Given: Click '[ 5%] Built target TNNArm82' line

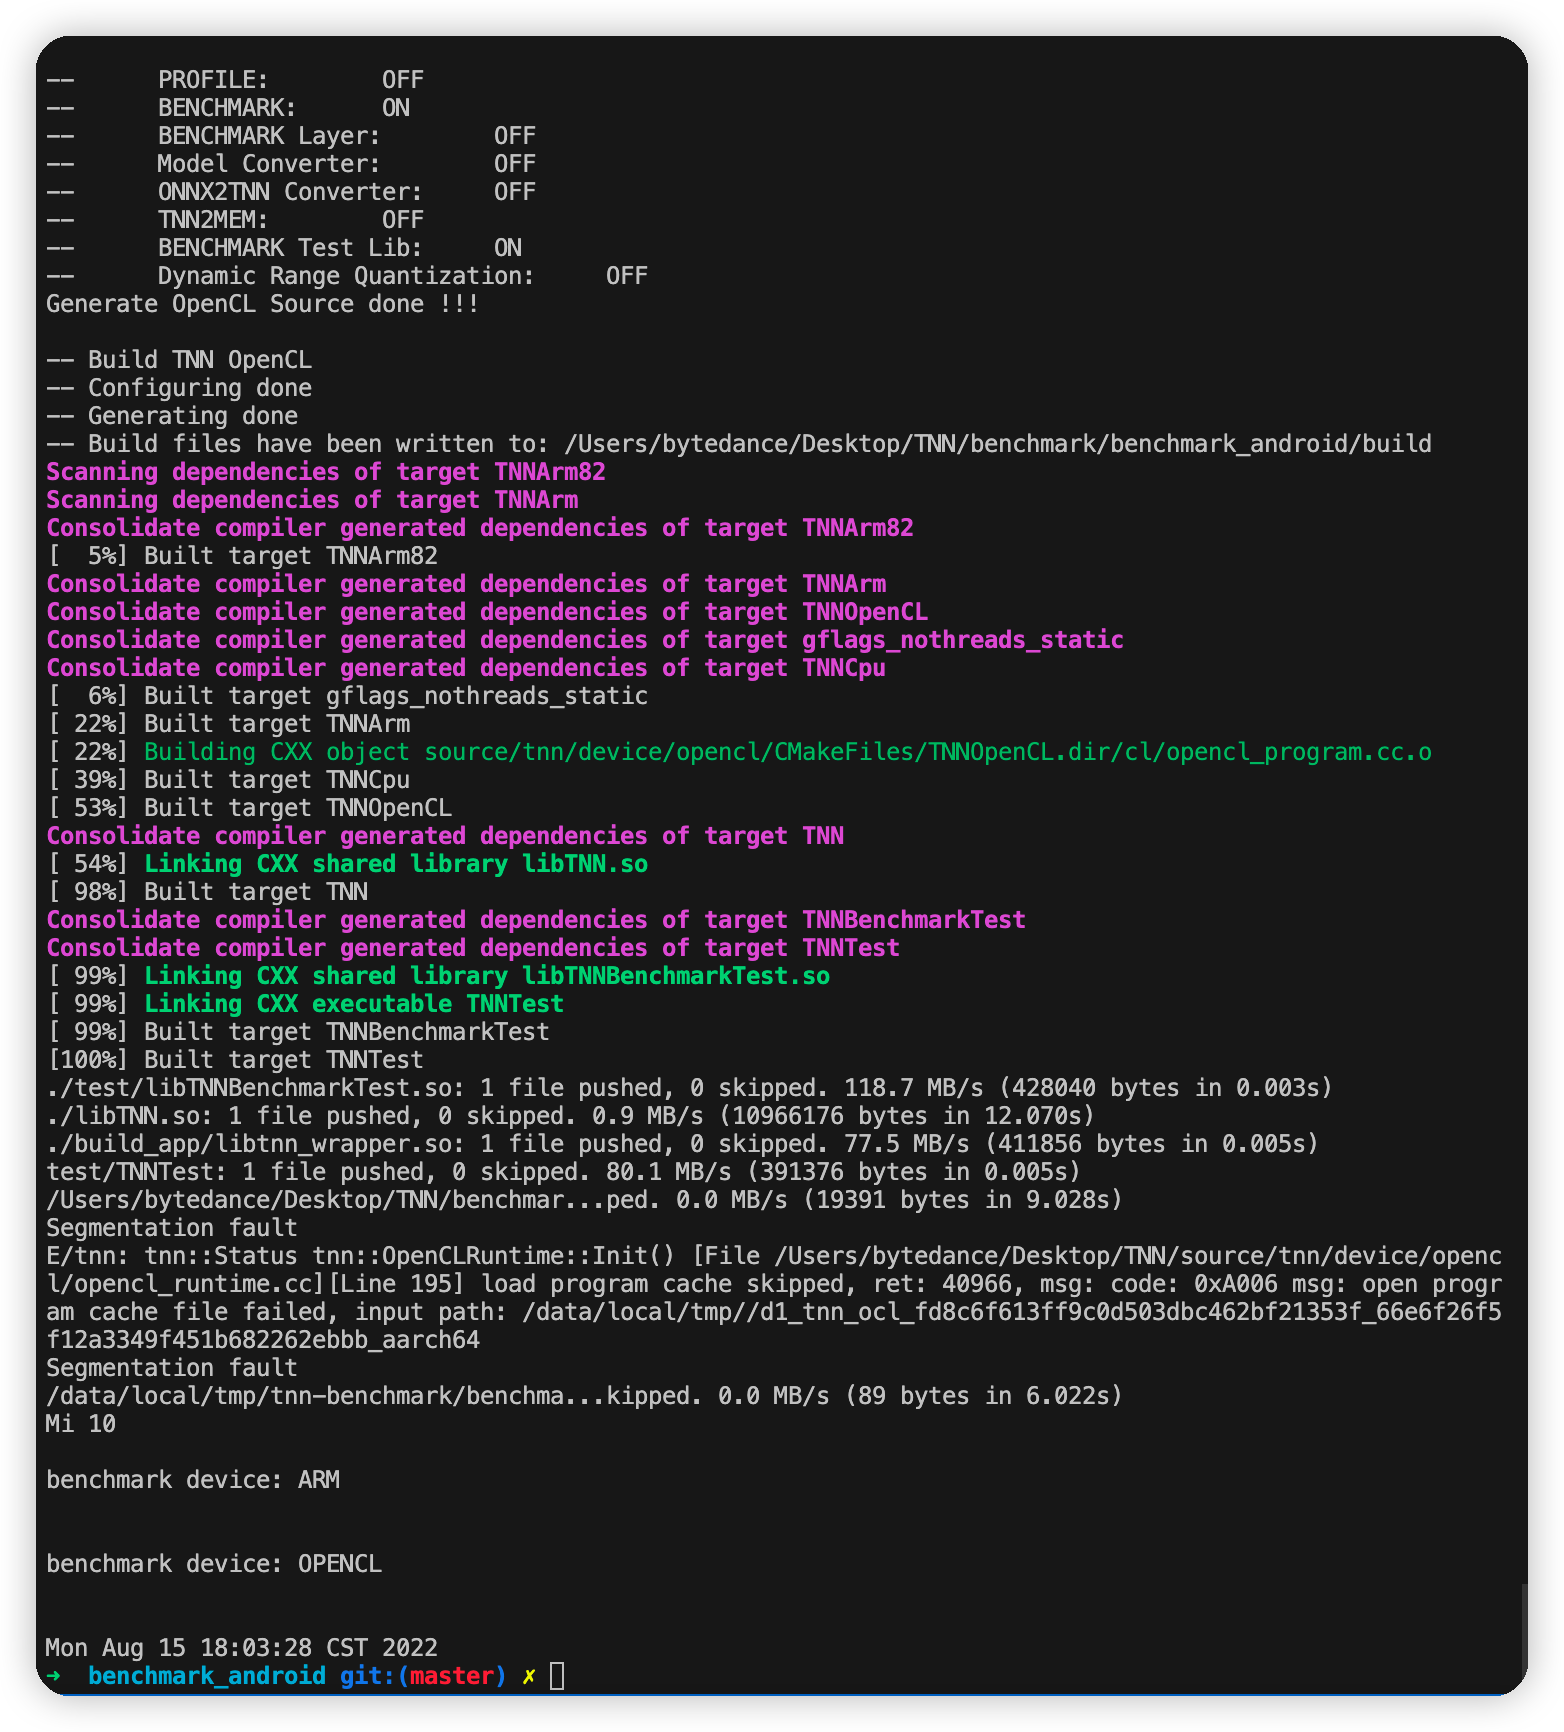Looking at the screenshot, I should (242, 556).
